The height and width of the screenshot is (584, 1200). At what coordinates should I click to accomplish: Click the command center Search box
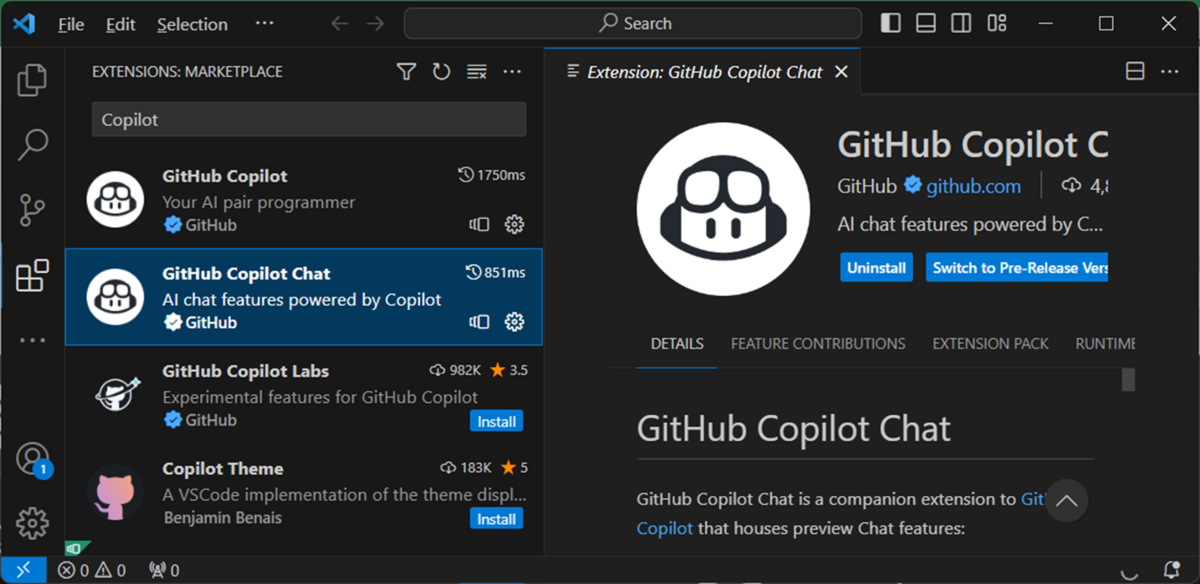pyautogui.click(x=633, y=23)
